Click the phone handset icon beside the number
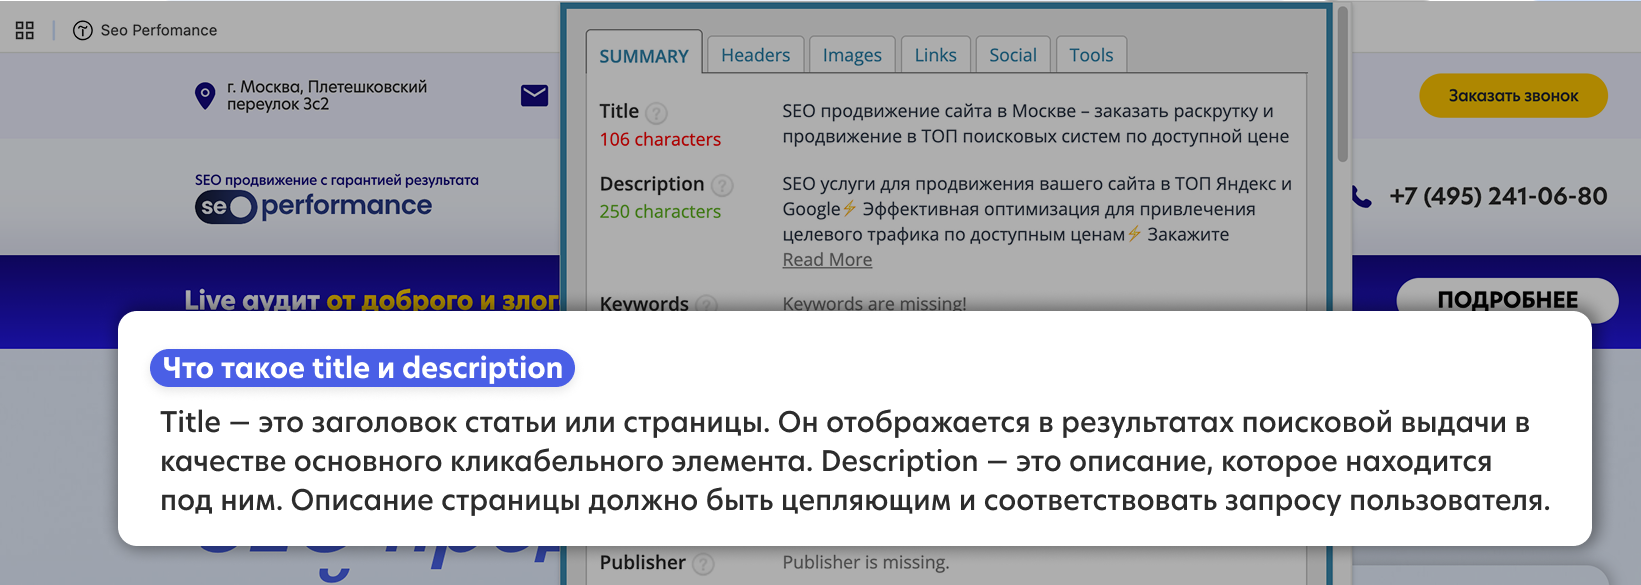This screenshot has height=585, width=1641. click(x=1362, y=197)
